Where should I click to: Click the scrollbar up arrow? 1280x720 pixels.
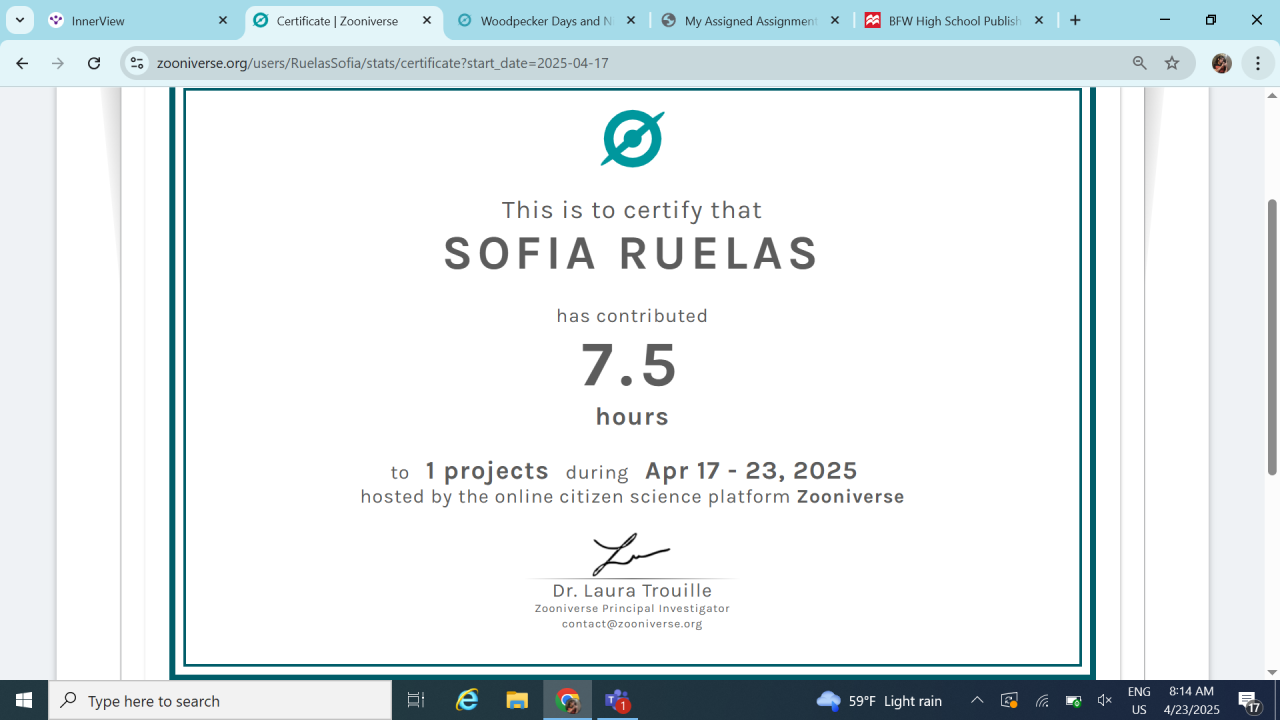1272,96
